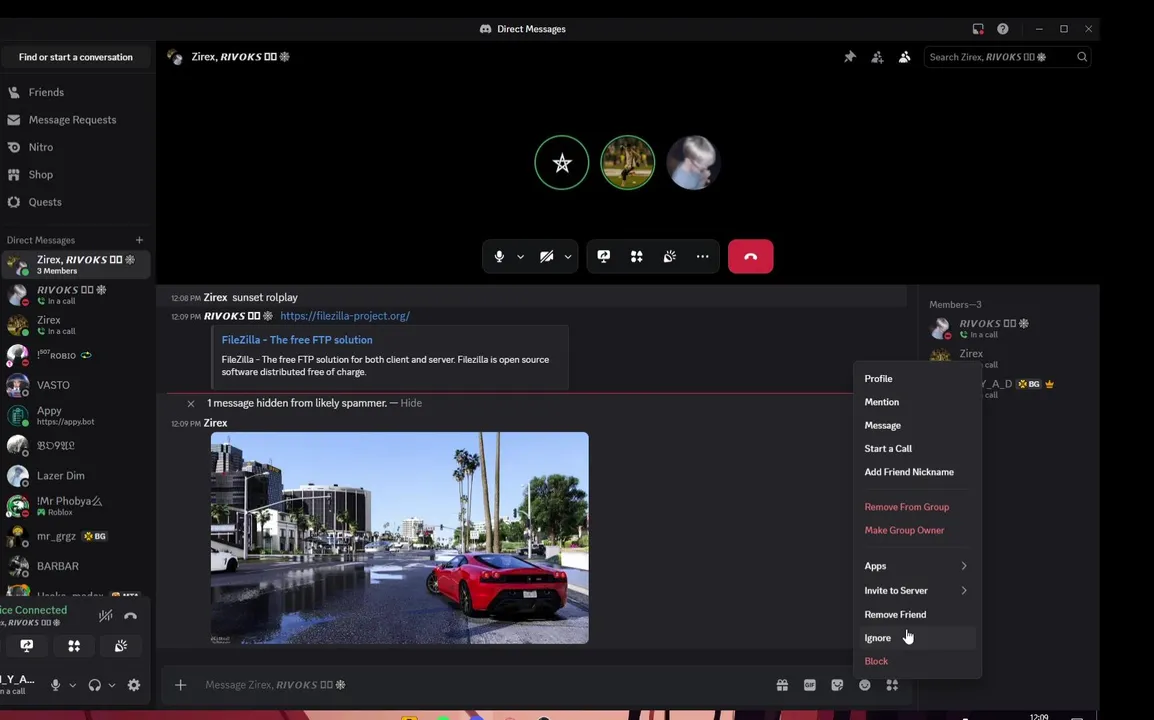Open the filezilla-project.org link
1154x720 pixels.
click(345, 316)
